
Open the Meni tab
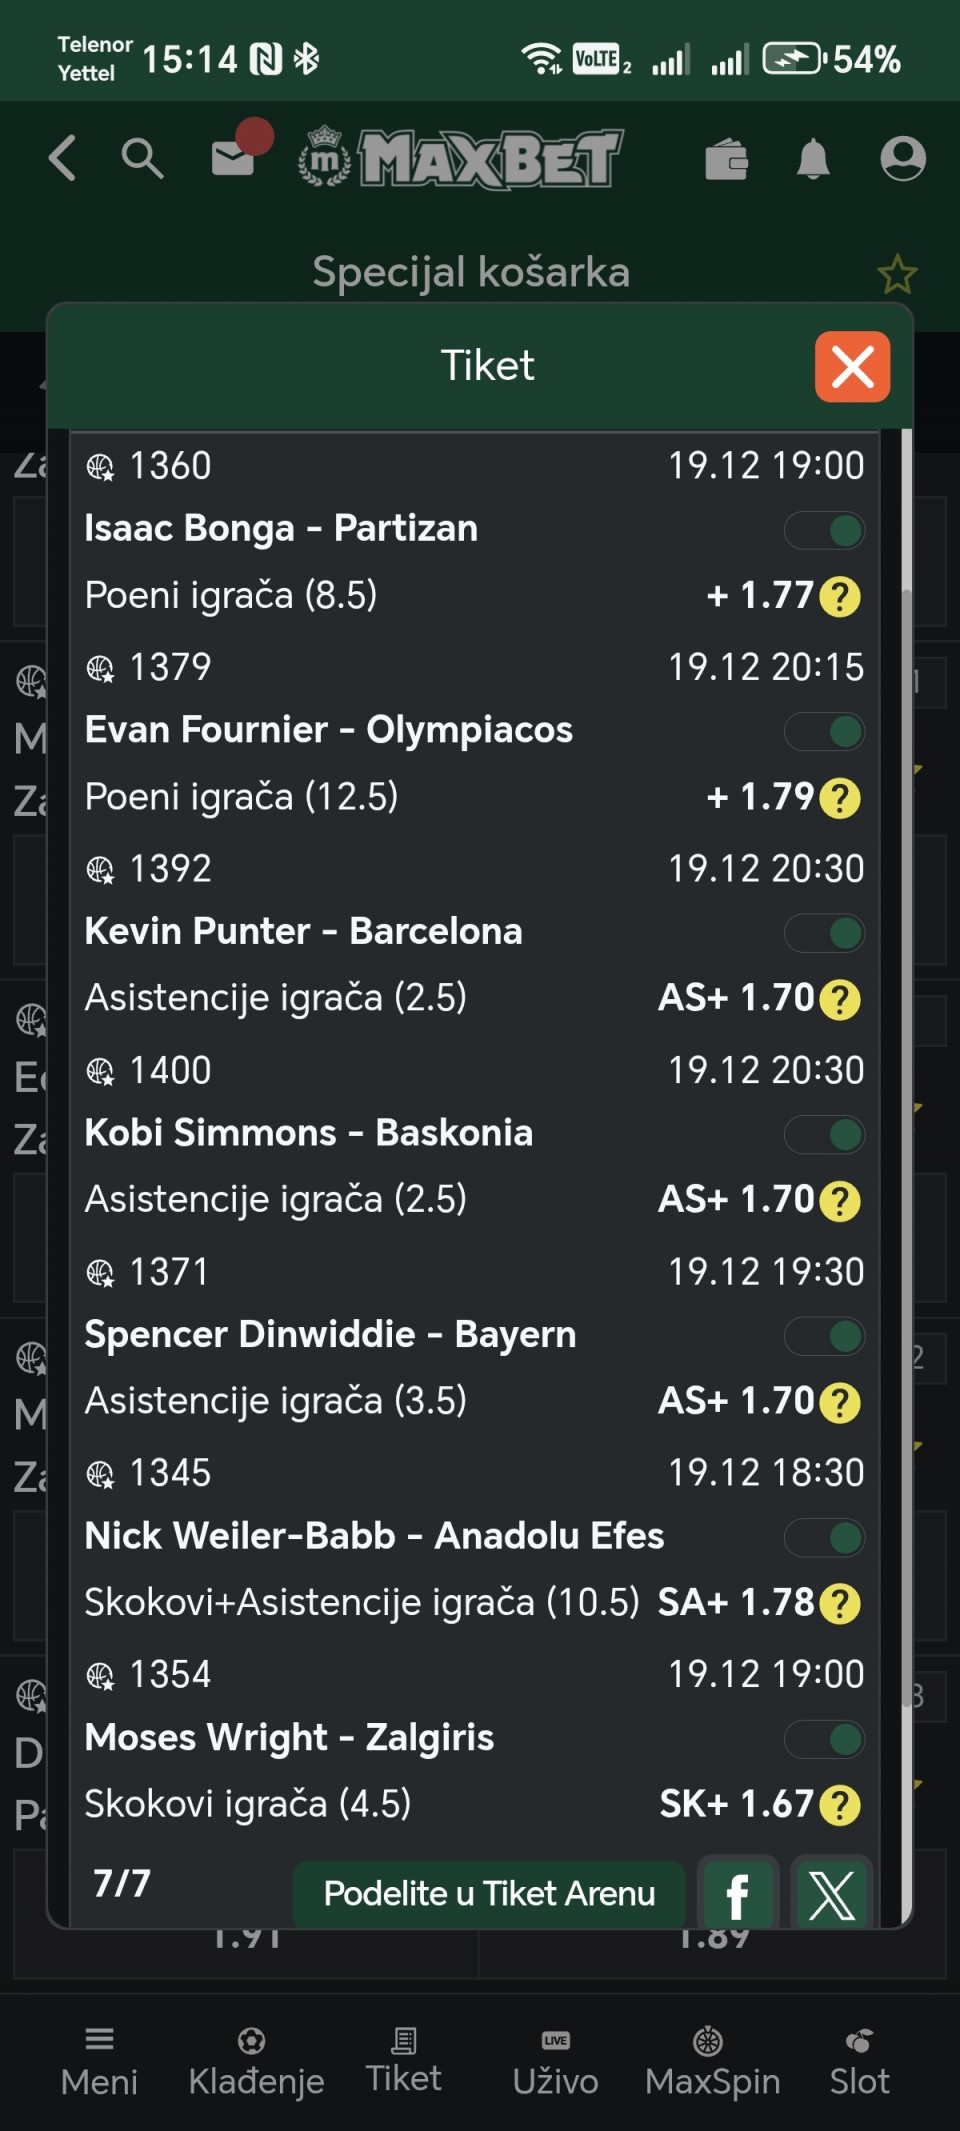pyautogui.click(x=99, y=2061)
